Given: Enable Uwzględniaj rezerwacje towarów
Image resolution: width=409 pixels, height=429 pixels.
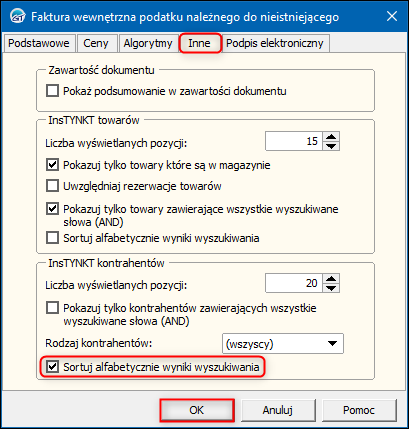Looking at the screenshot, I should (x=52, y=186).
